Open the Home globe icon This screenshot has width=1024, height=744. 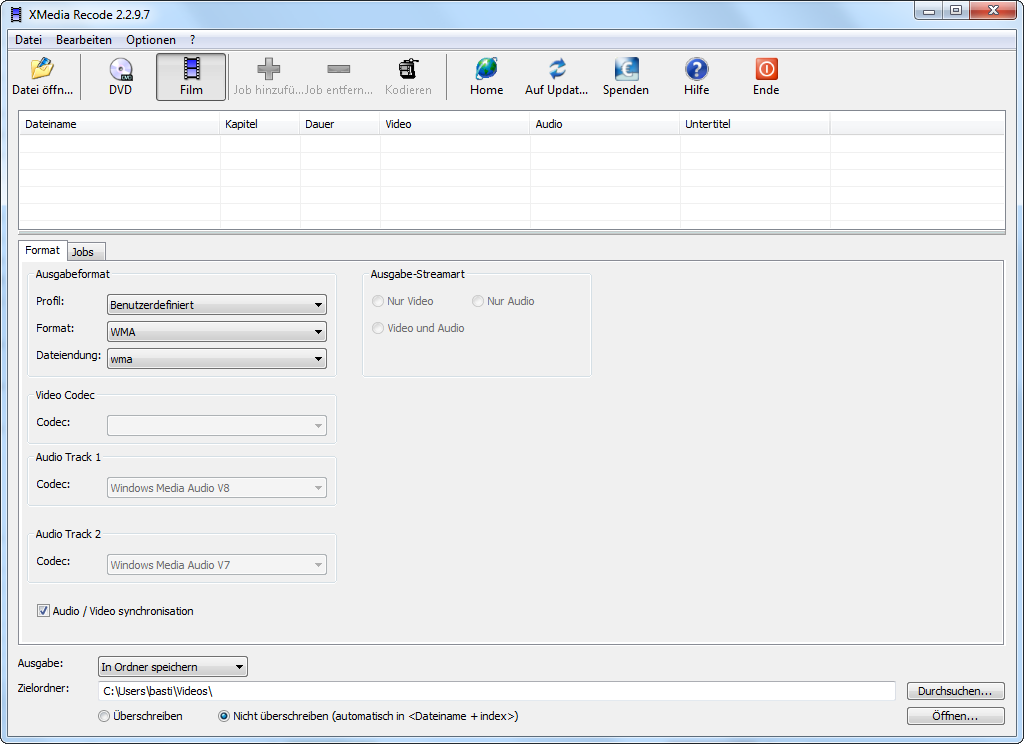point(486,69)
